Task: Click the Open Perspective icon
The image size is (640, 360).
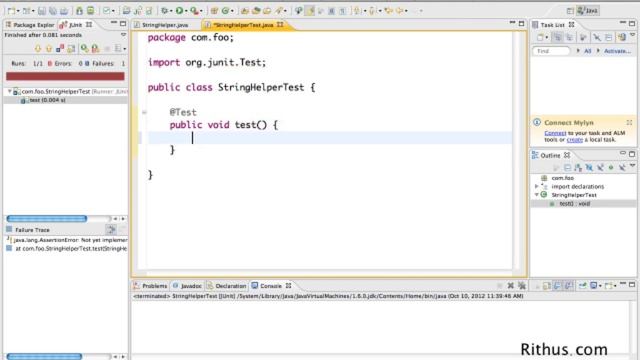Action: tap(570, 11)
